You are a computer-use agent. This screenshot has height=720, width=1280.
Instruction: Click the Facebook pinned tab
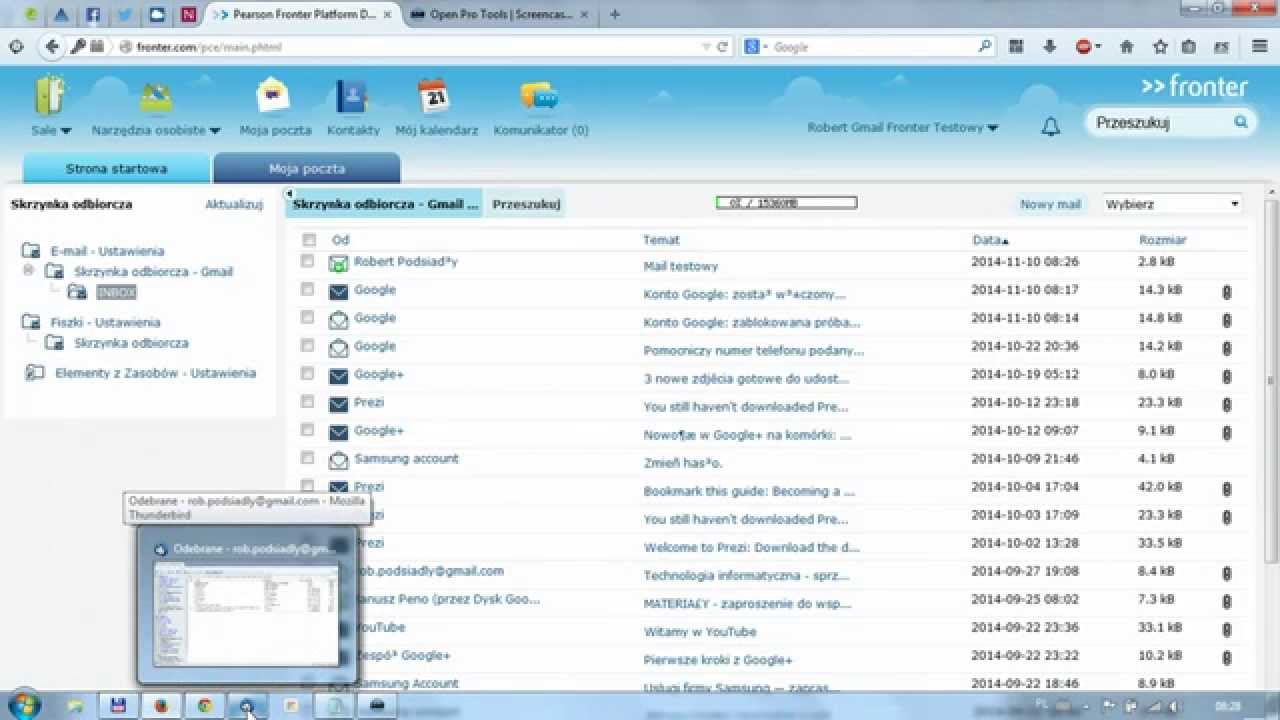point(93,15)
